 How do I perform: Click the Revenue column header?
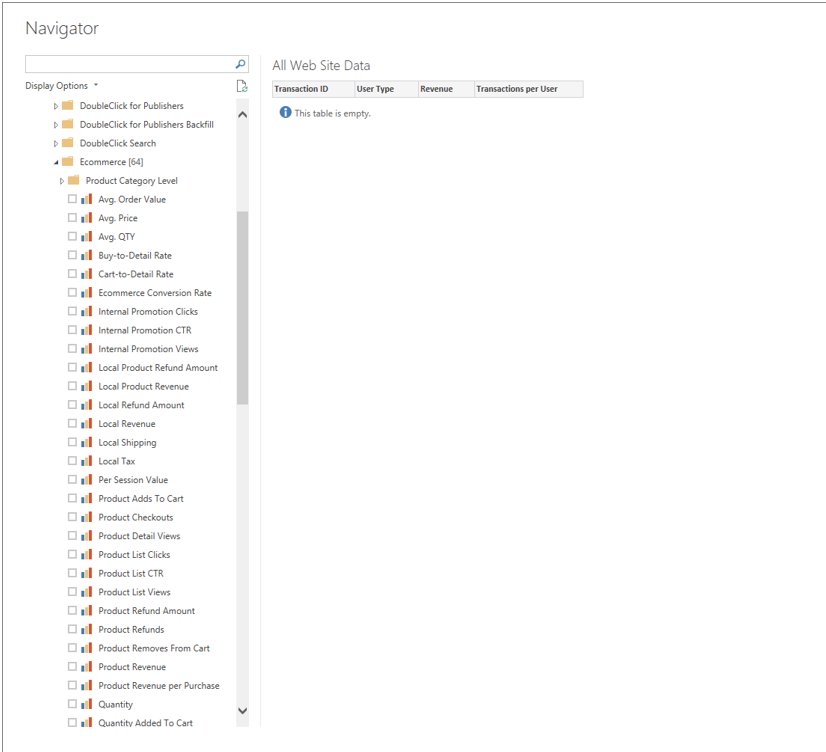[446, 89]
